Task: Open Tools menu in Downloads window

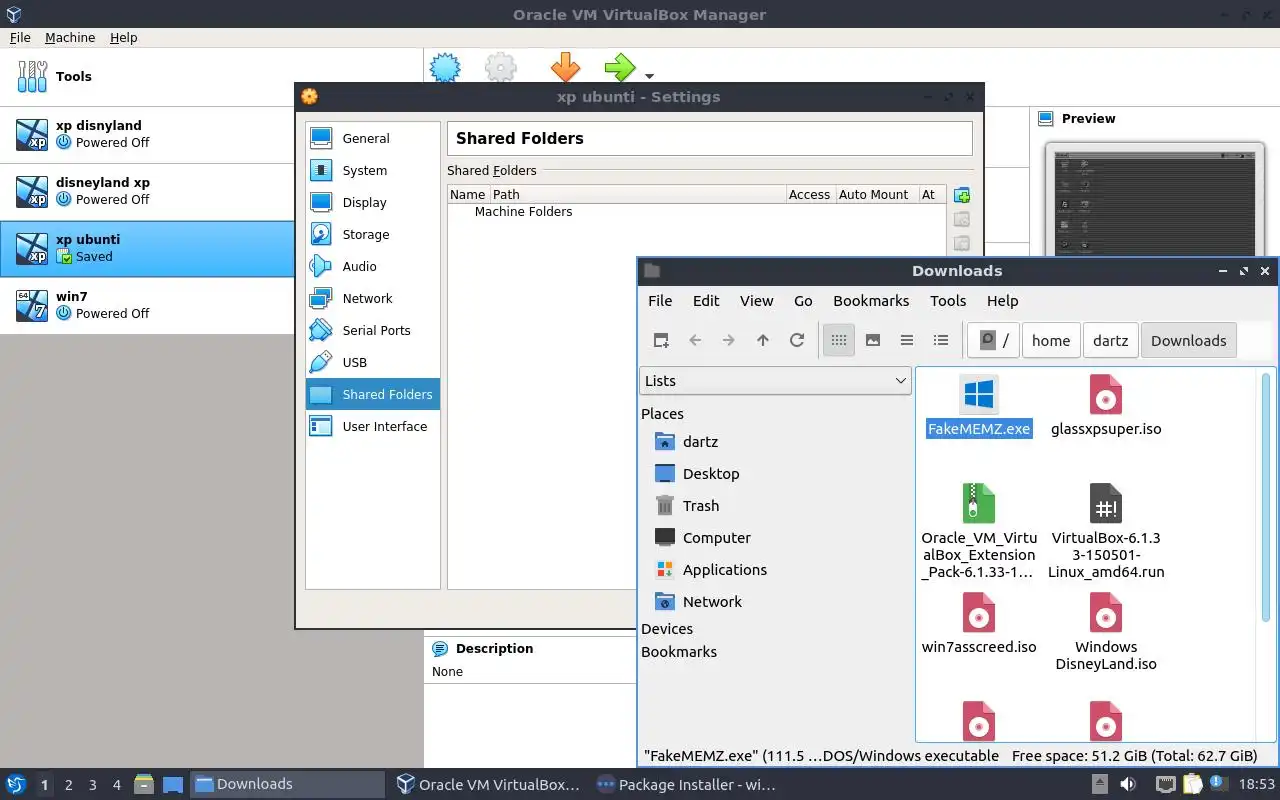Action: (948, 300)
